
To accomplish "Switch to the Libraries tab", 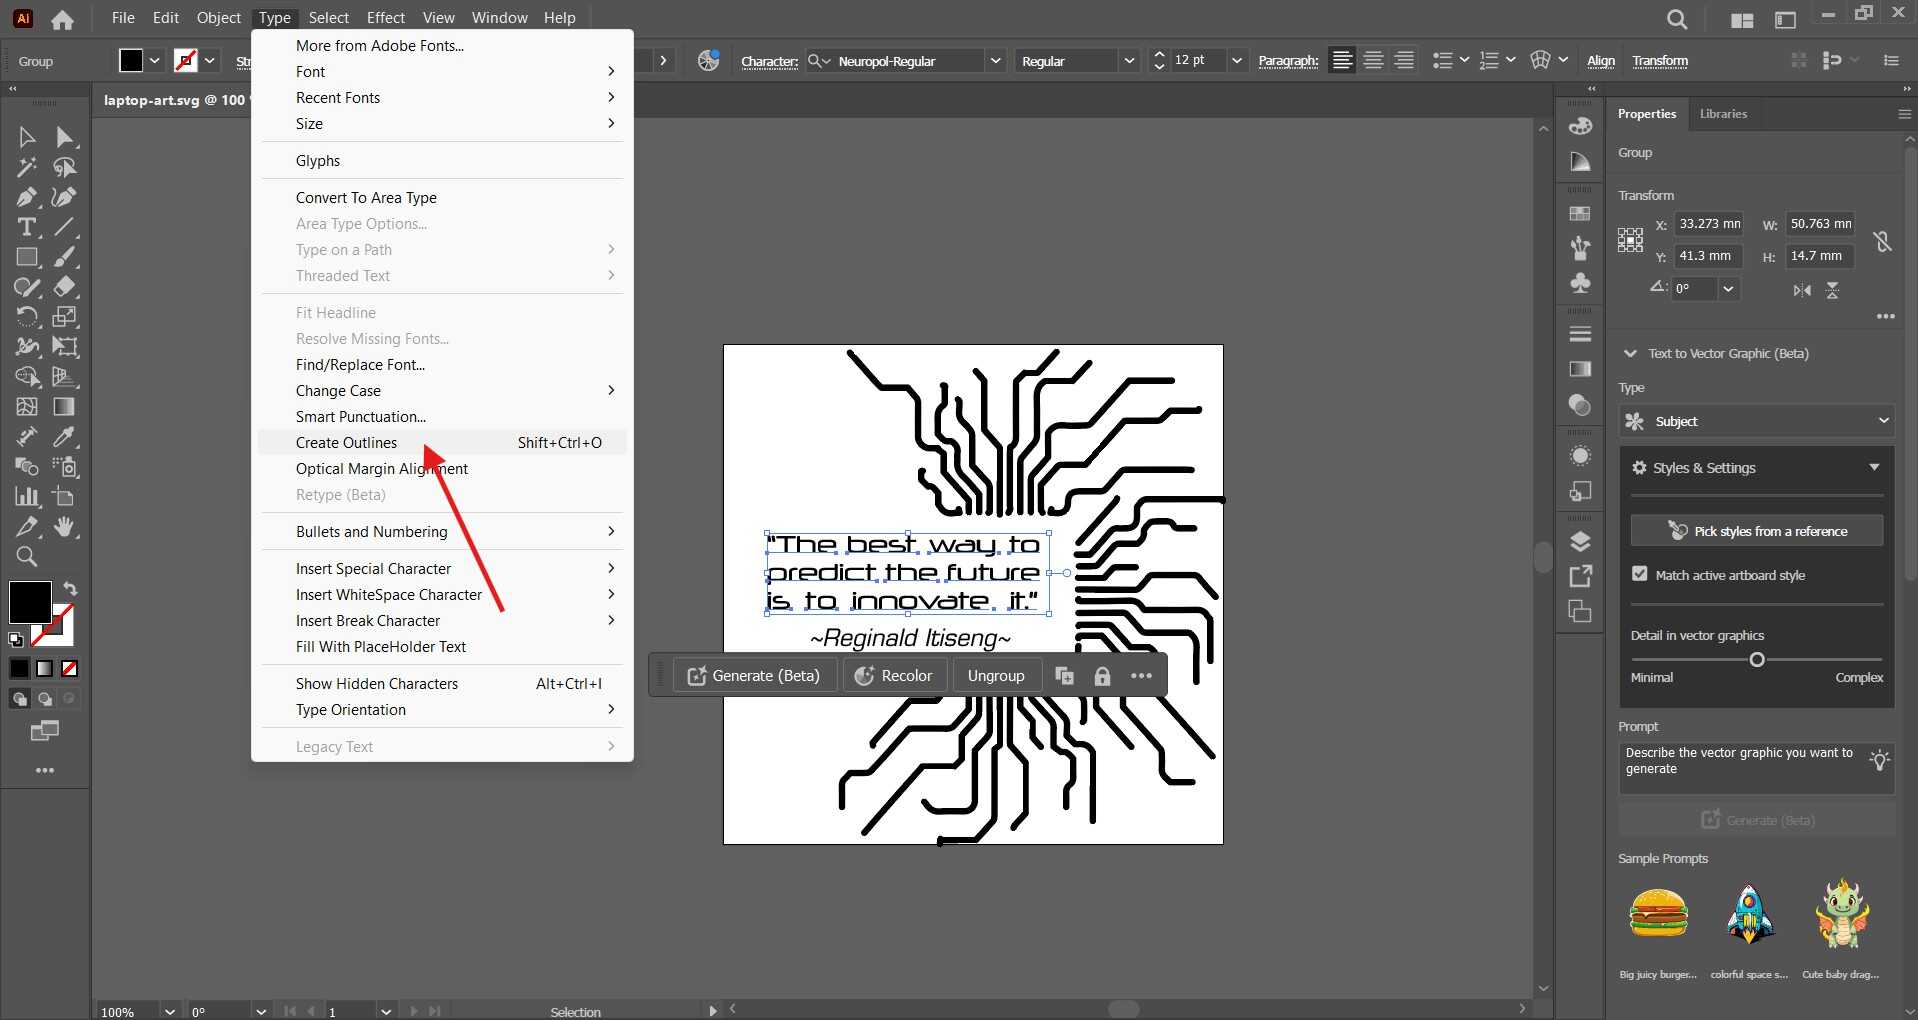I will pos(1723,113).
